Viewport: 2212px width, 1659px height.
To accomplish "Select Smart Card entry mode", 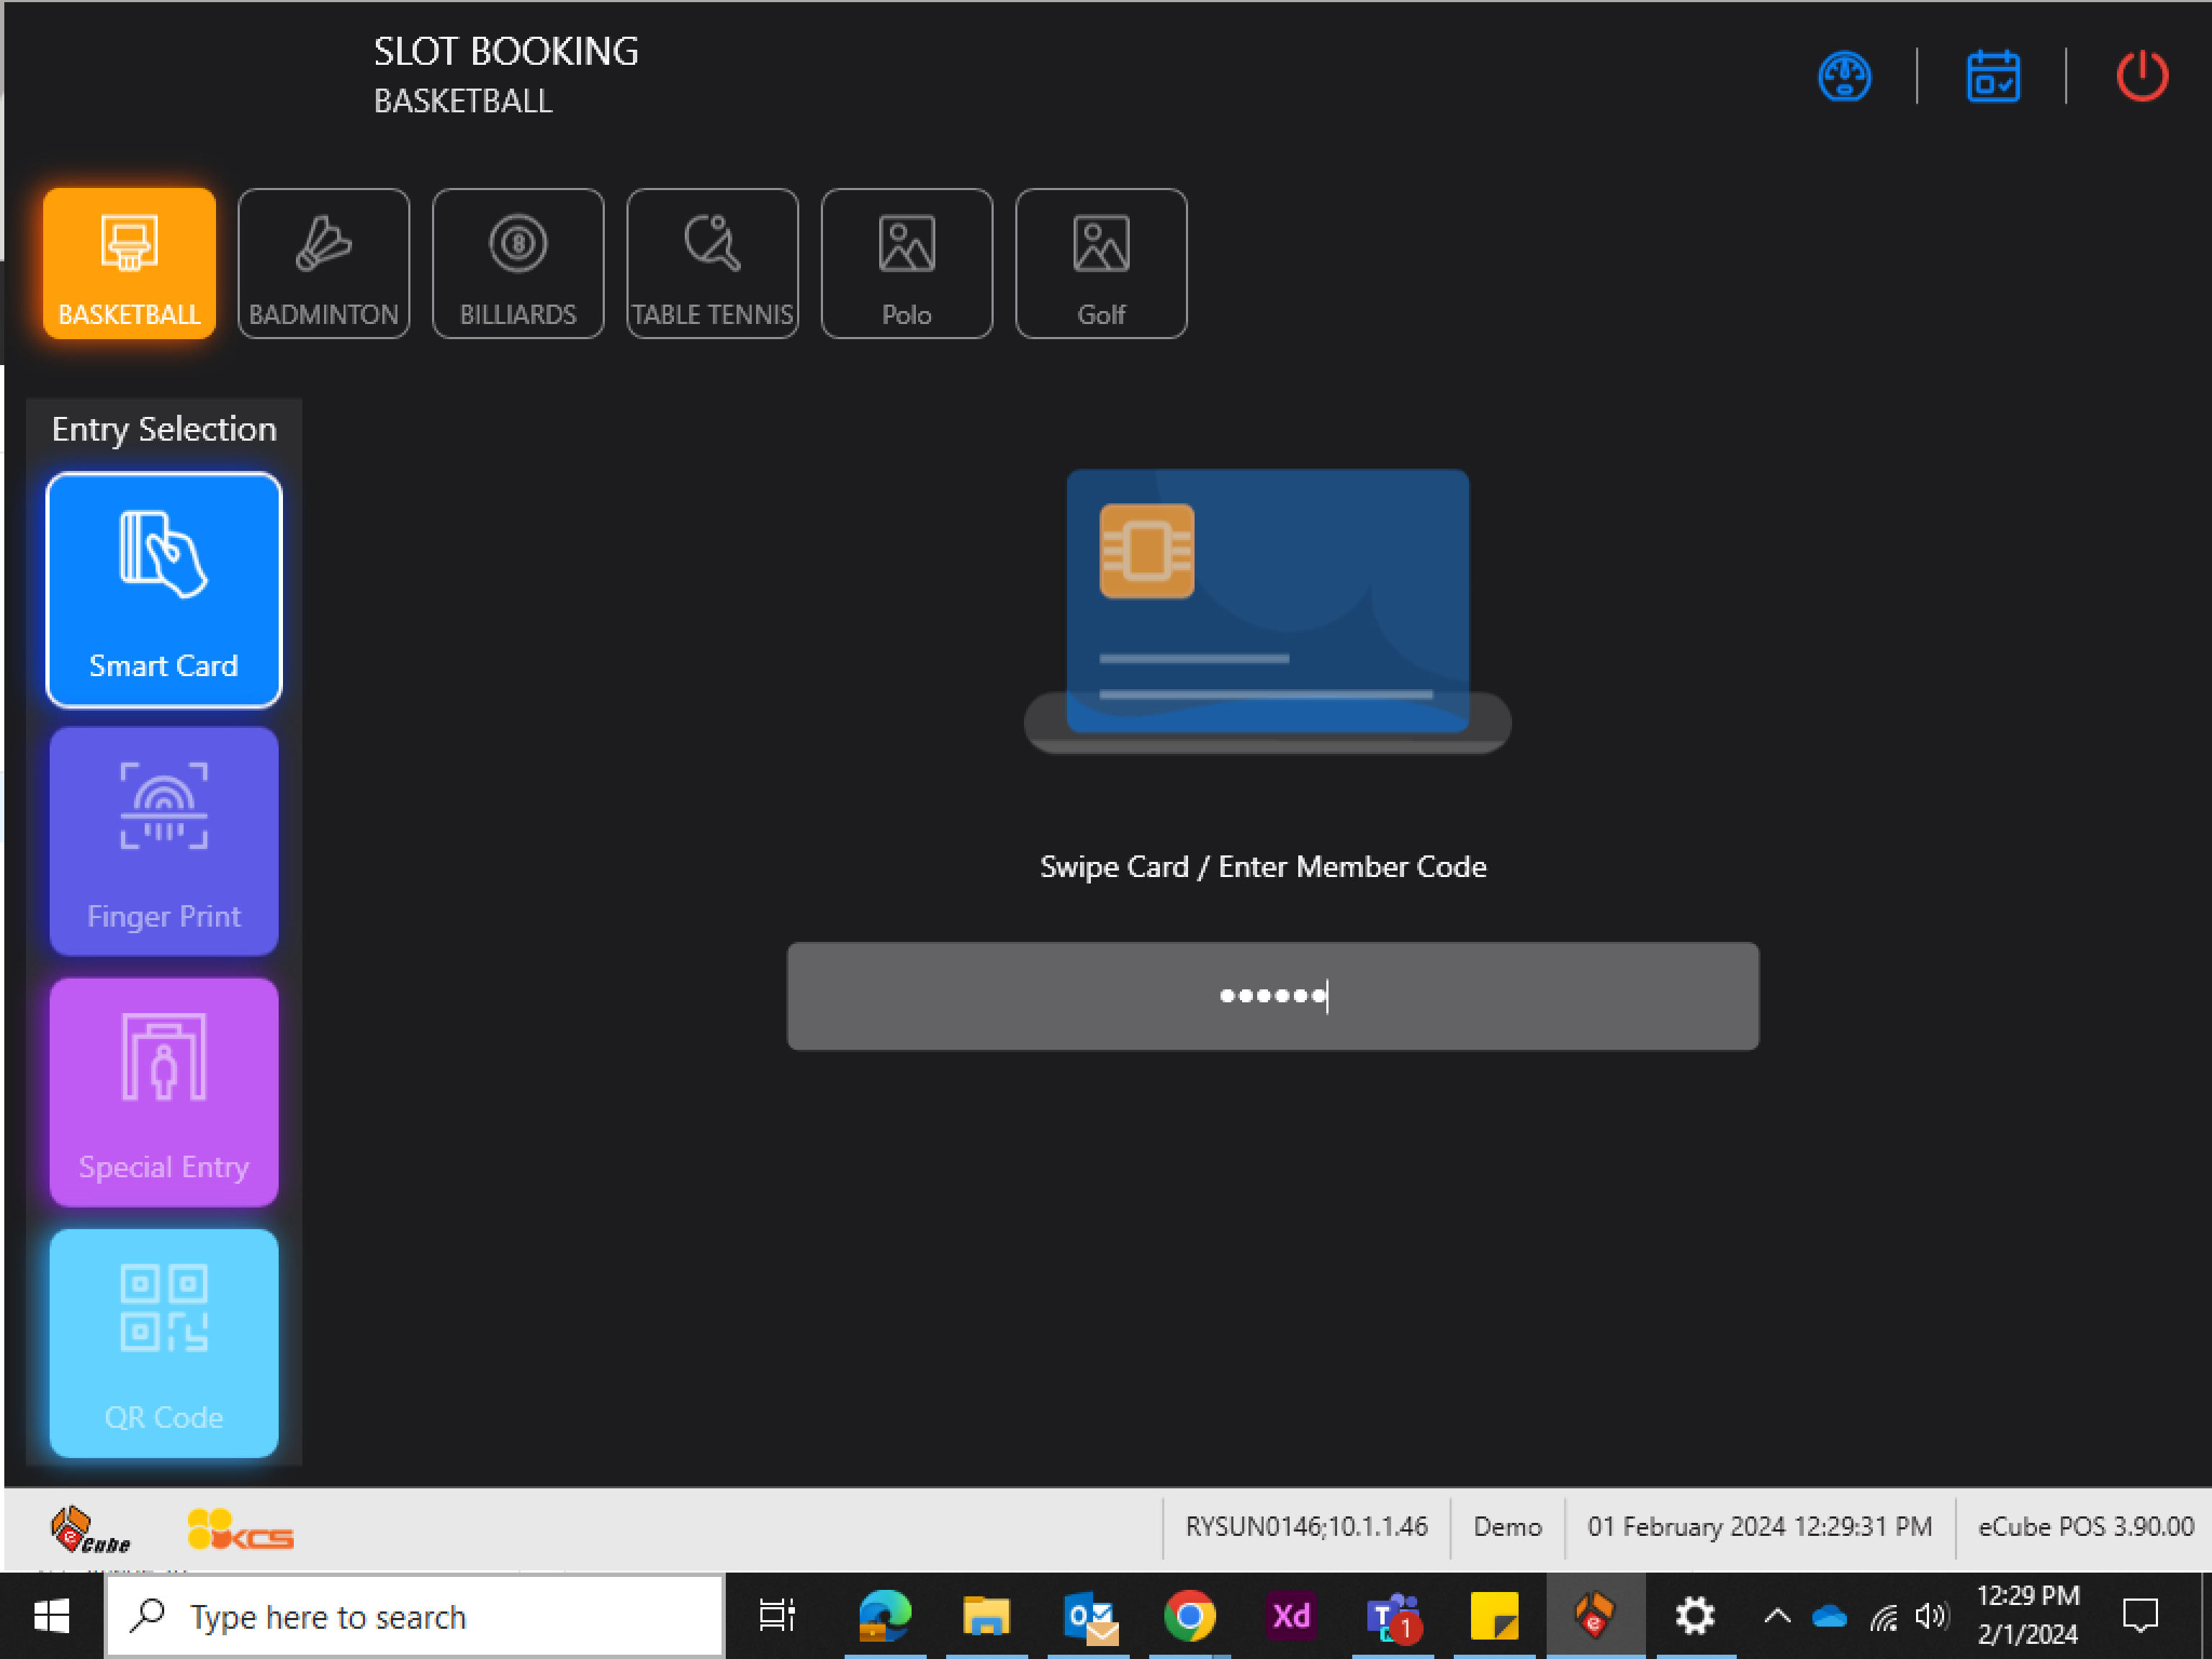I will (164, 590).
